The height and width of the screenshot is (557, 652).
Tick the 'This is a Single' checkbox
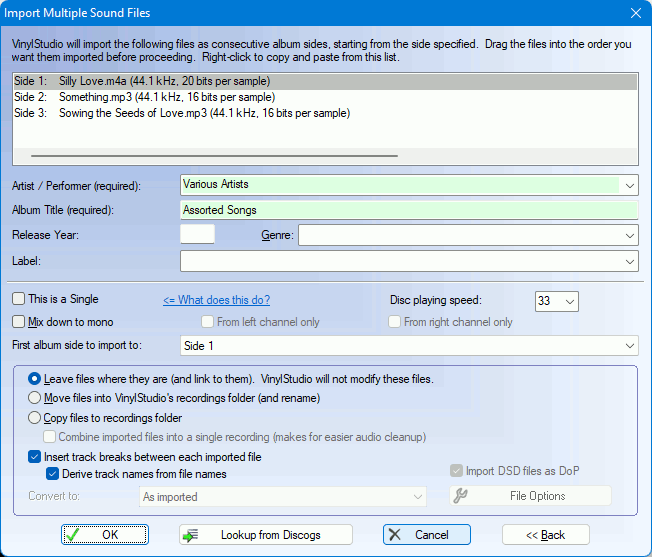point(19,299)
